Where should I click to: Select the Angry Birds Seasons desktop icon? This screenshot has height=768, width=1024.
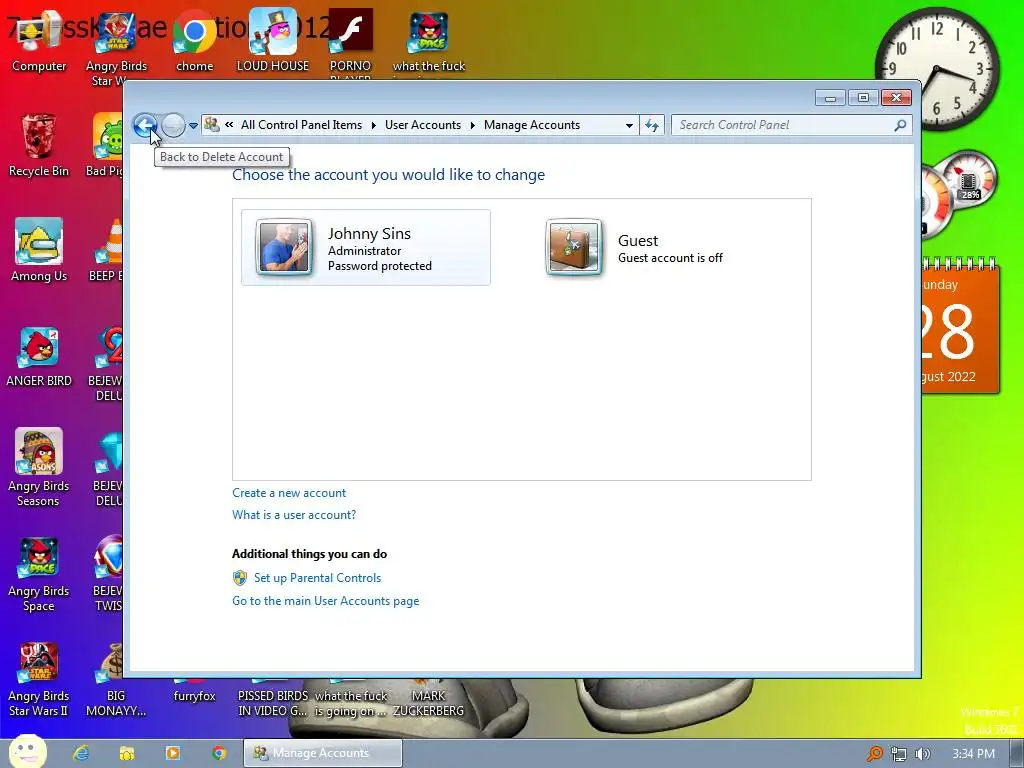coord(39,468)
